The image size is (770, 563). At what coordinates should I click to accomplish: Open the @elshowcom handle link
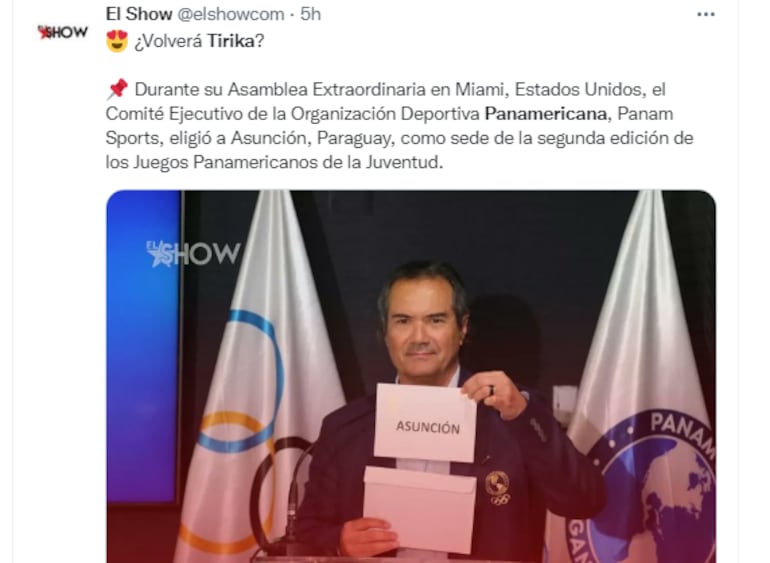tap(230, 14)
